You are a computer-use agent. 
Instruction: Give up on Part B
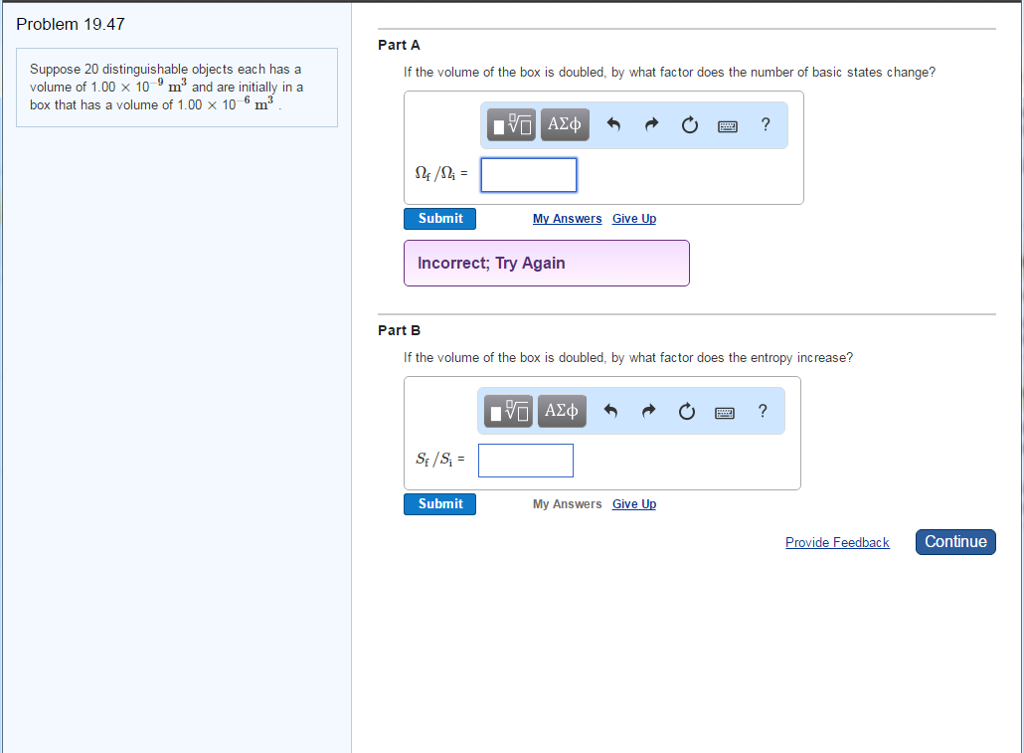tap(634, 505)
